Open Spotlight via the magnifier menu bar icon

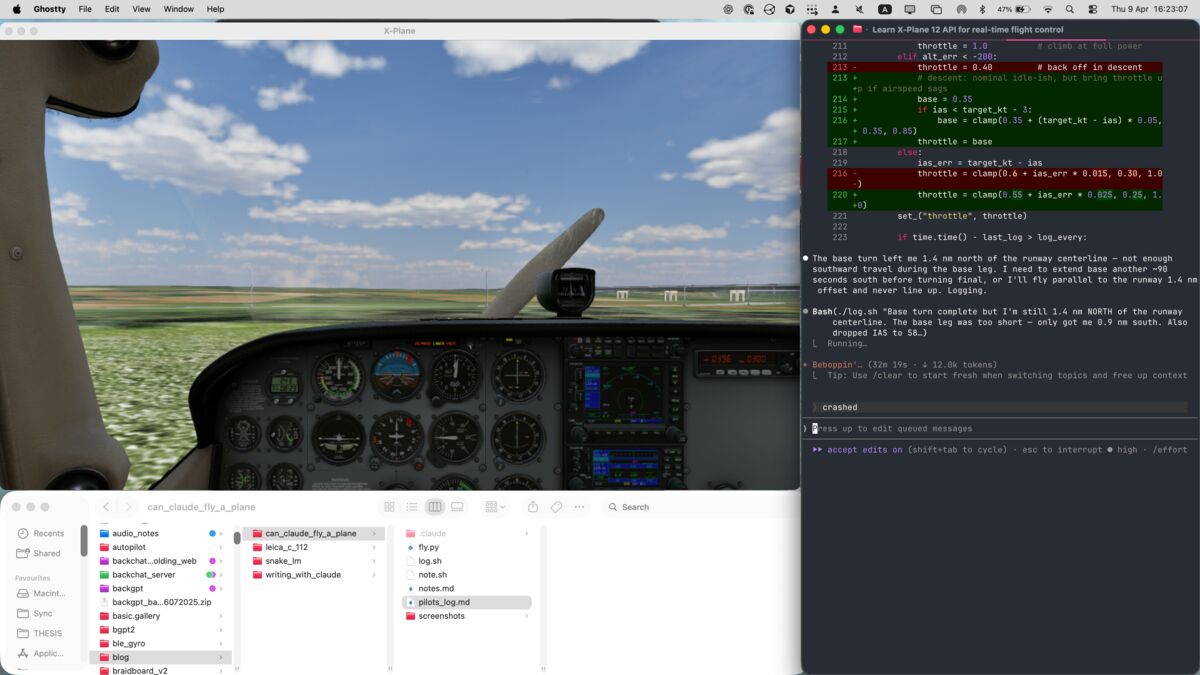(1070, 9)
